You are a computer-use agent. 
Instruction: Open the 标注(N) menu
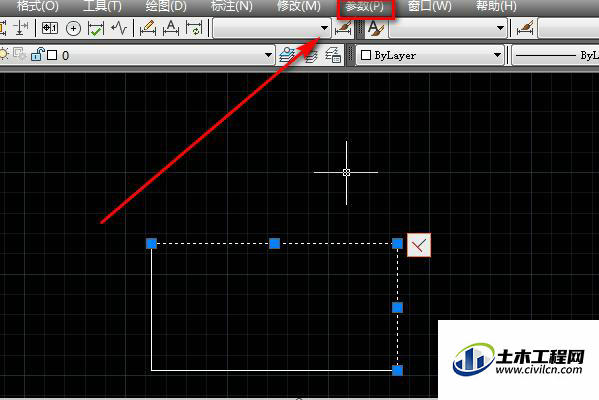click(232, 6)
